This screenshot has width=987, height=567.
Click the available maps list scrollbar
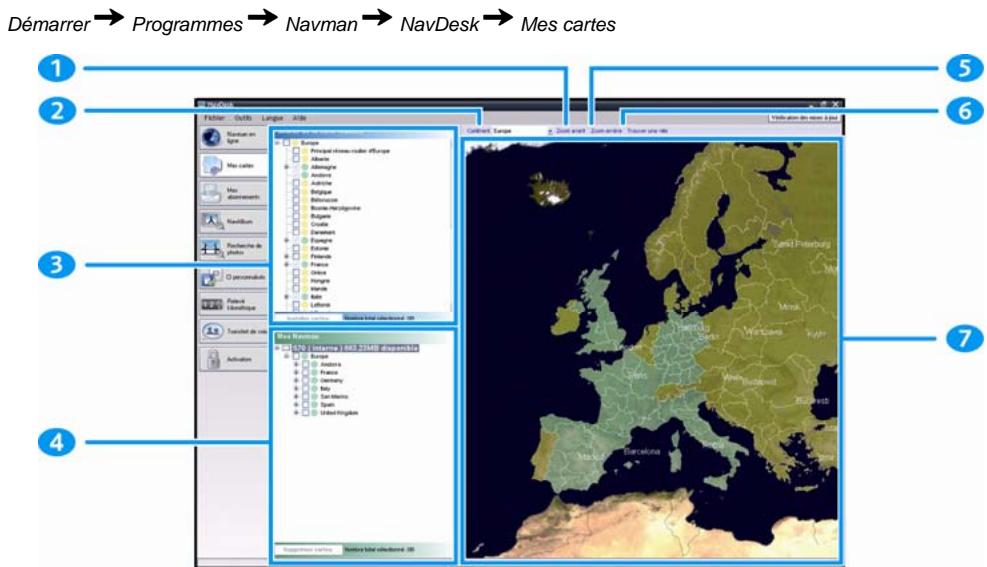451,223
